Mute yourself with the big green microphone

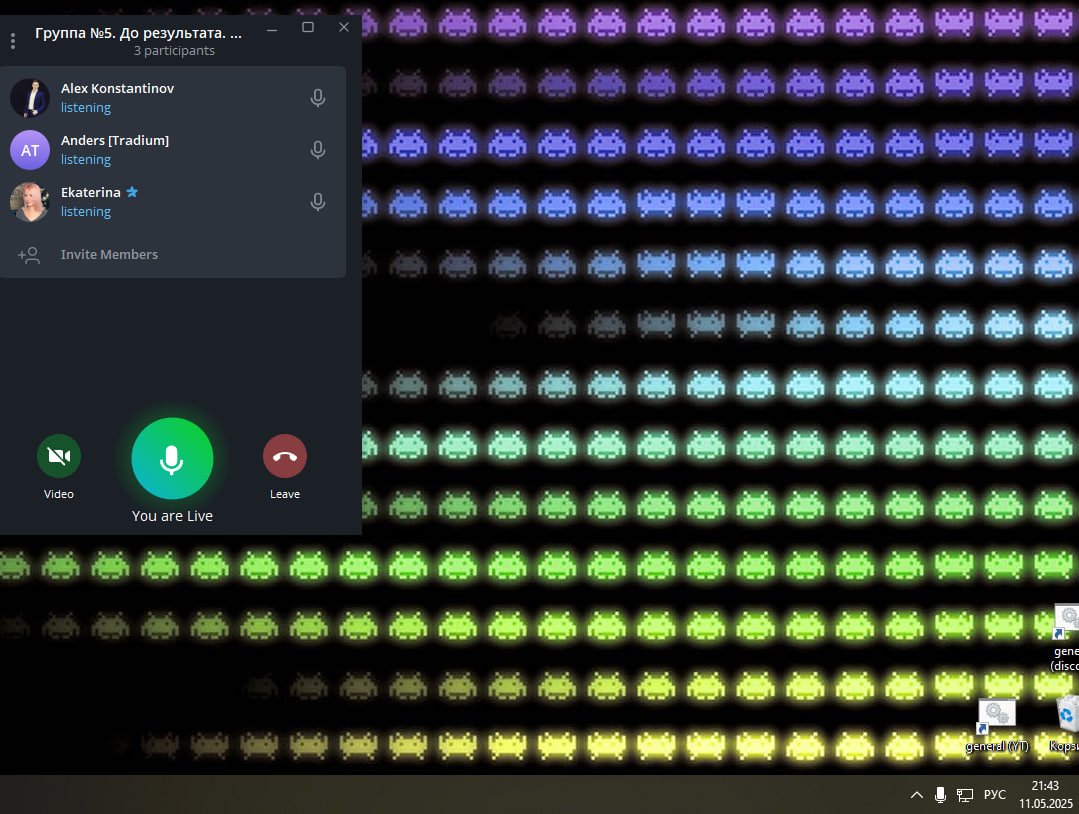(172, 458)
